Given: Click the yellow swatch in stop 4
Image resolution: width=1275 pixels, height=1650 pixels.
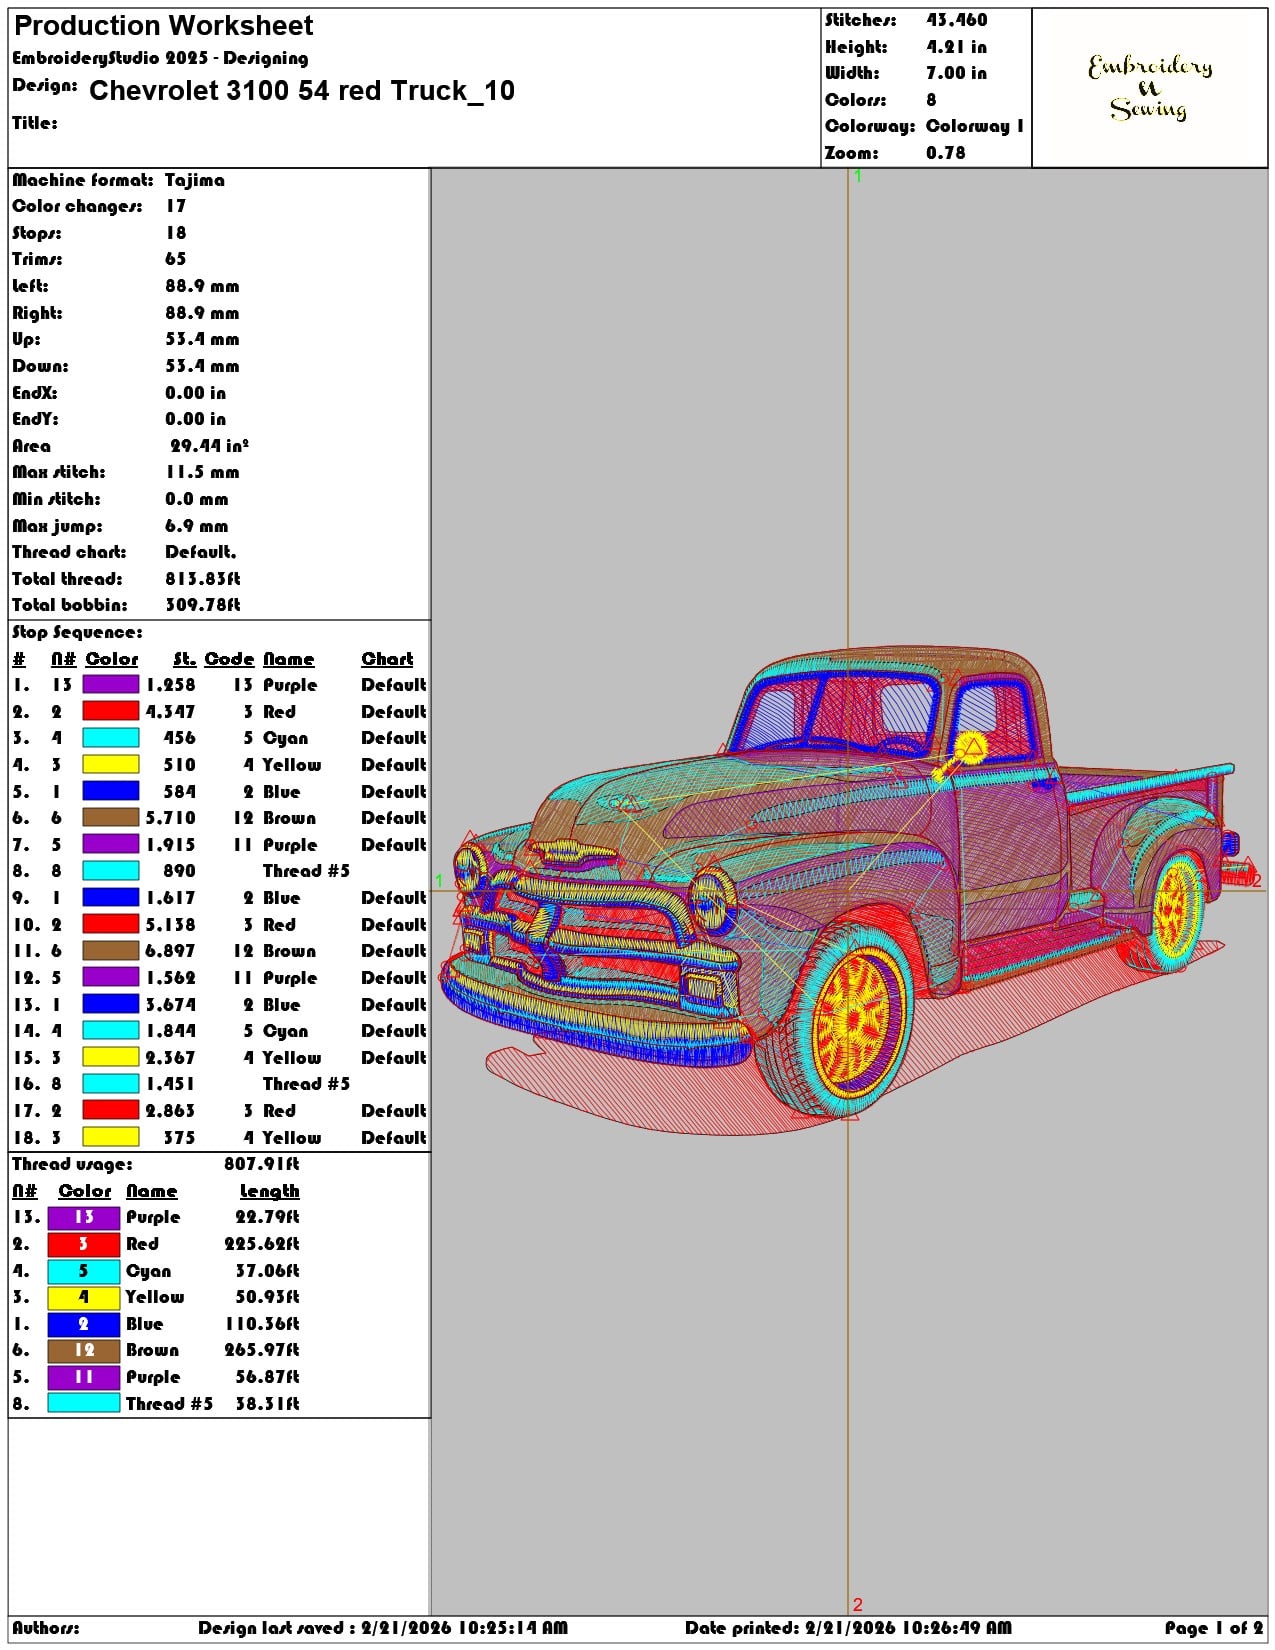Looking at the screenshot, I should pos(110,765).
